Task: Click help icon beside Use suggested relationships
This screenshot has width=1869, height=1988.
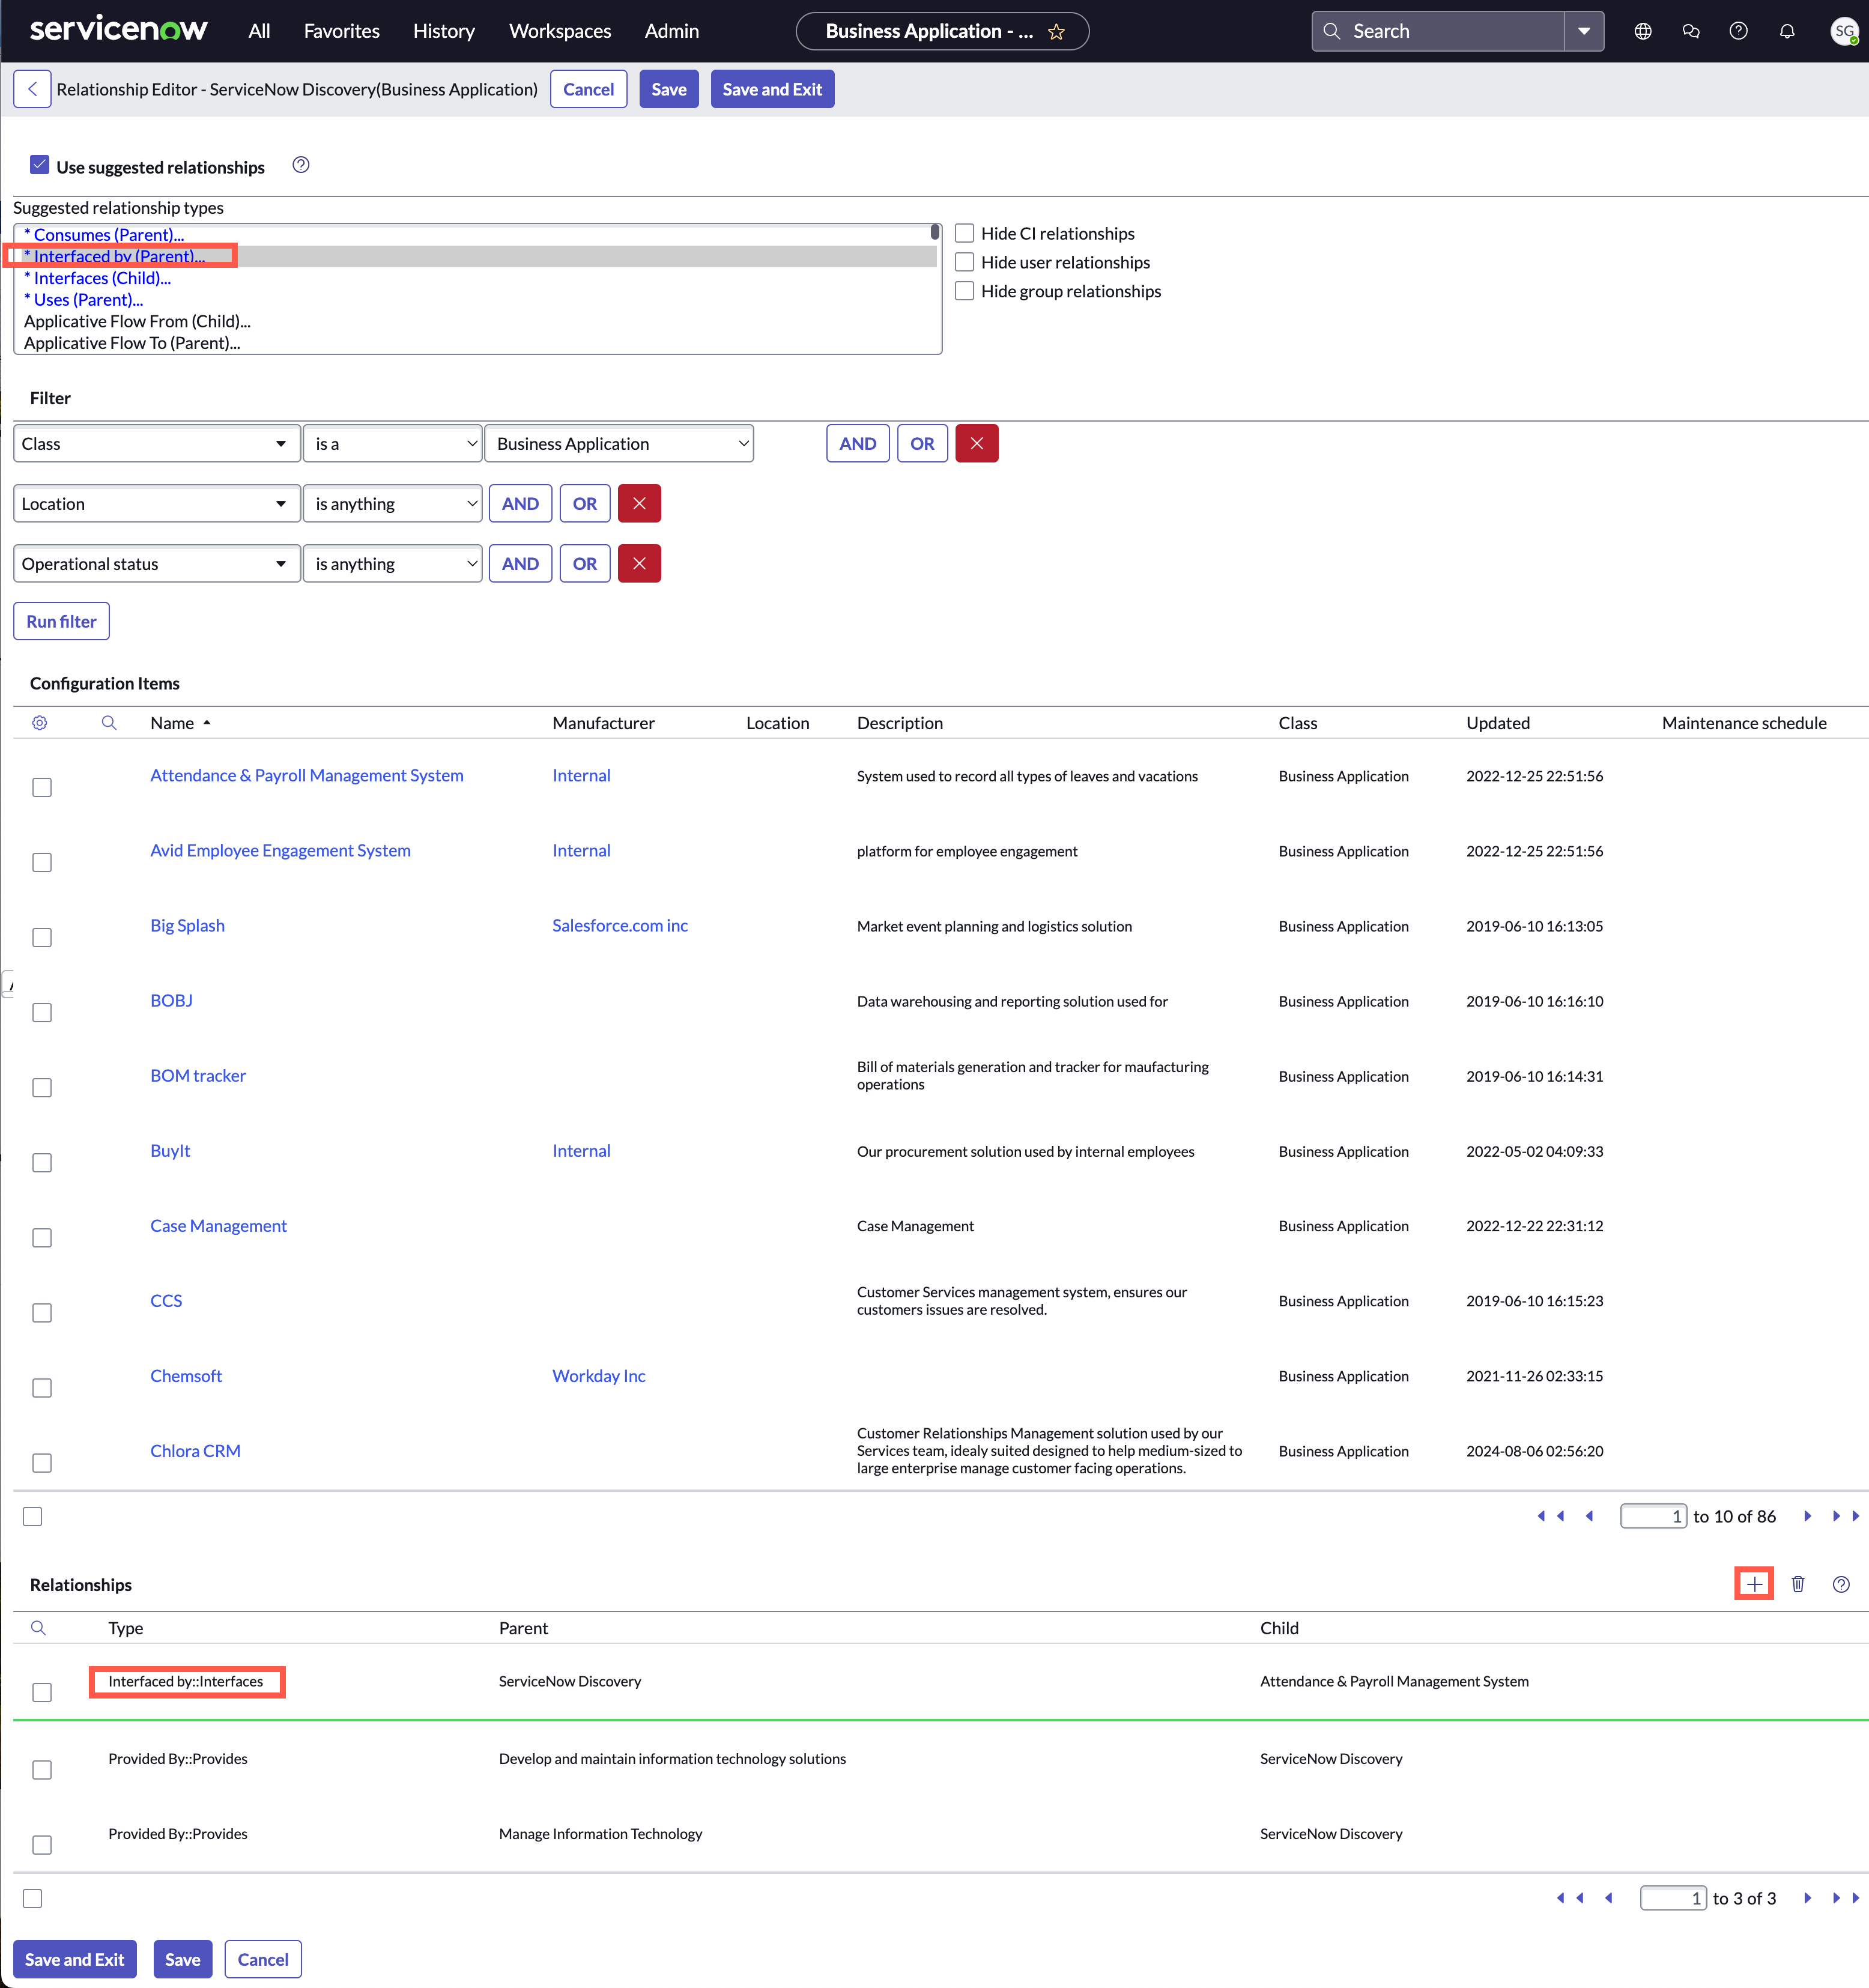Action: pos(301,165)
